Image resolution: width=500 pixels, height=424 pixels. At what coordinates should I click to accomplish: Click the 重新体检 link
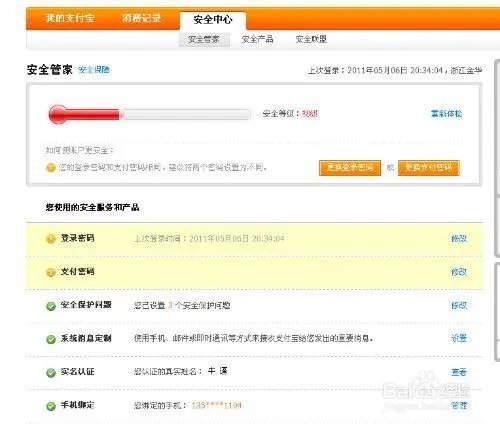(x=446, y=114)
